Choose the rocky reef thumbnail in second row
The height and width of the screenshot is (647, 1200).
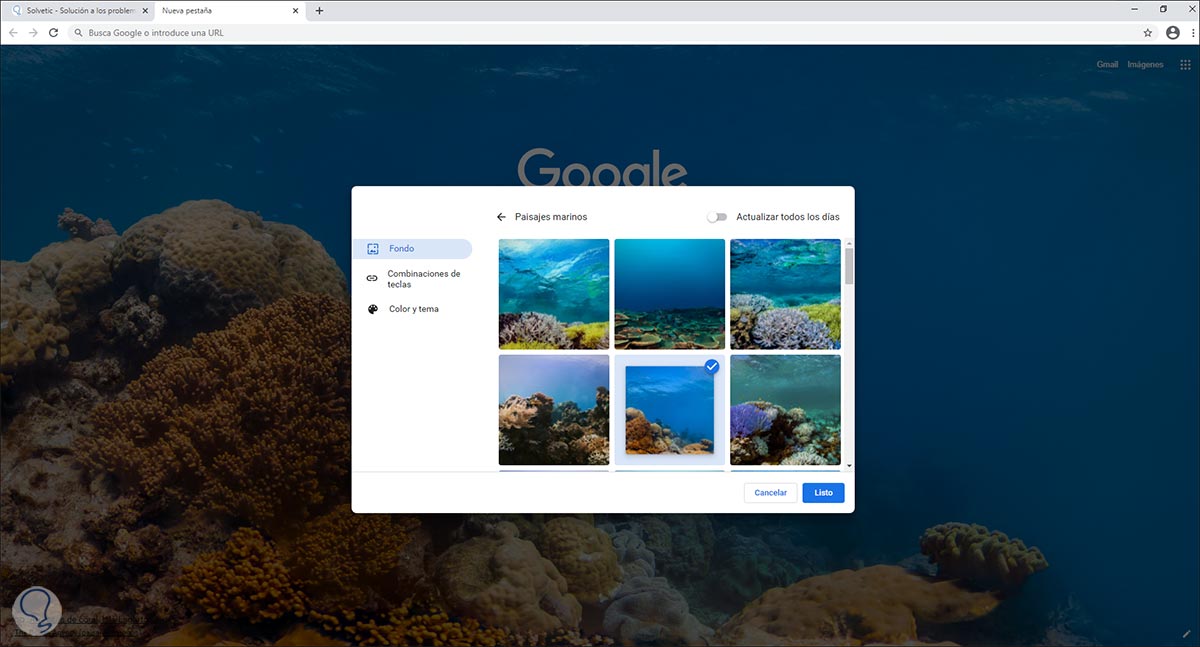tap(554, 410)
